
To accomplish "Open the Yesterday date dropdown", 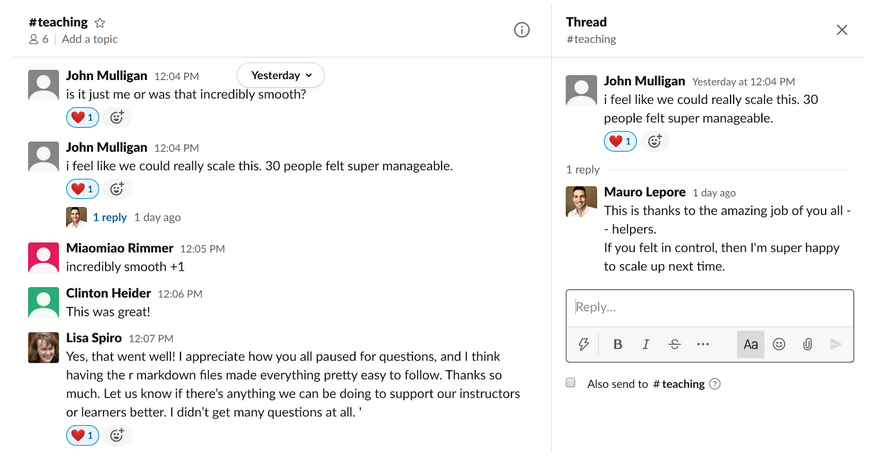I will click(281, 76).
